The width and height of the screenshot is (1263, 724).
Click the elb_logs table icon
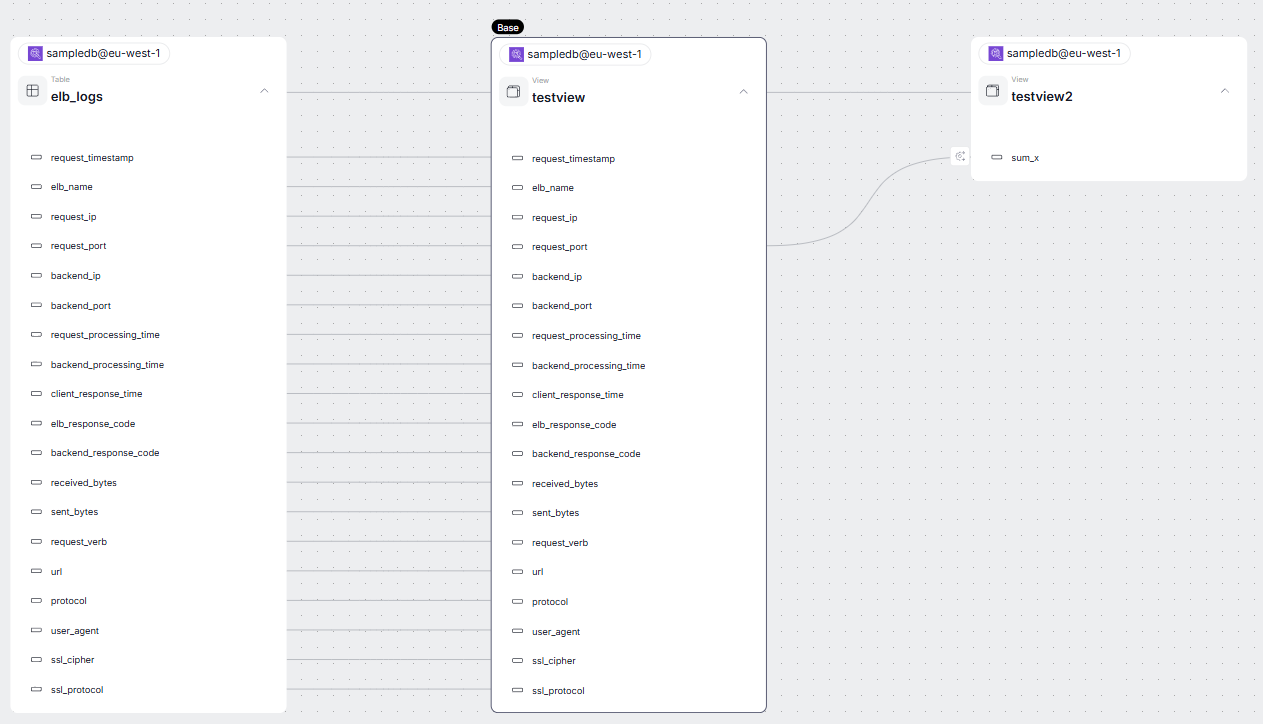click(x=32, y=91)
